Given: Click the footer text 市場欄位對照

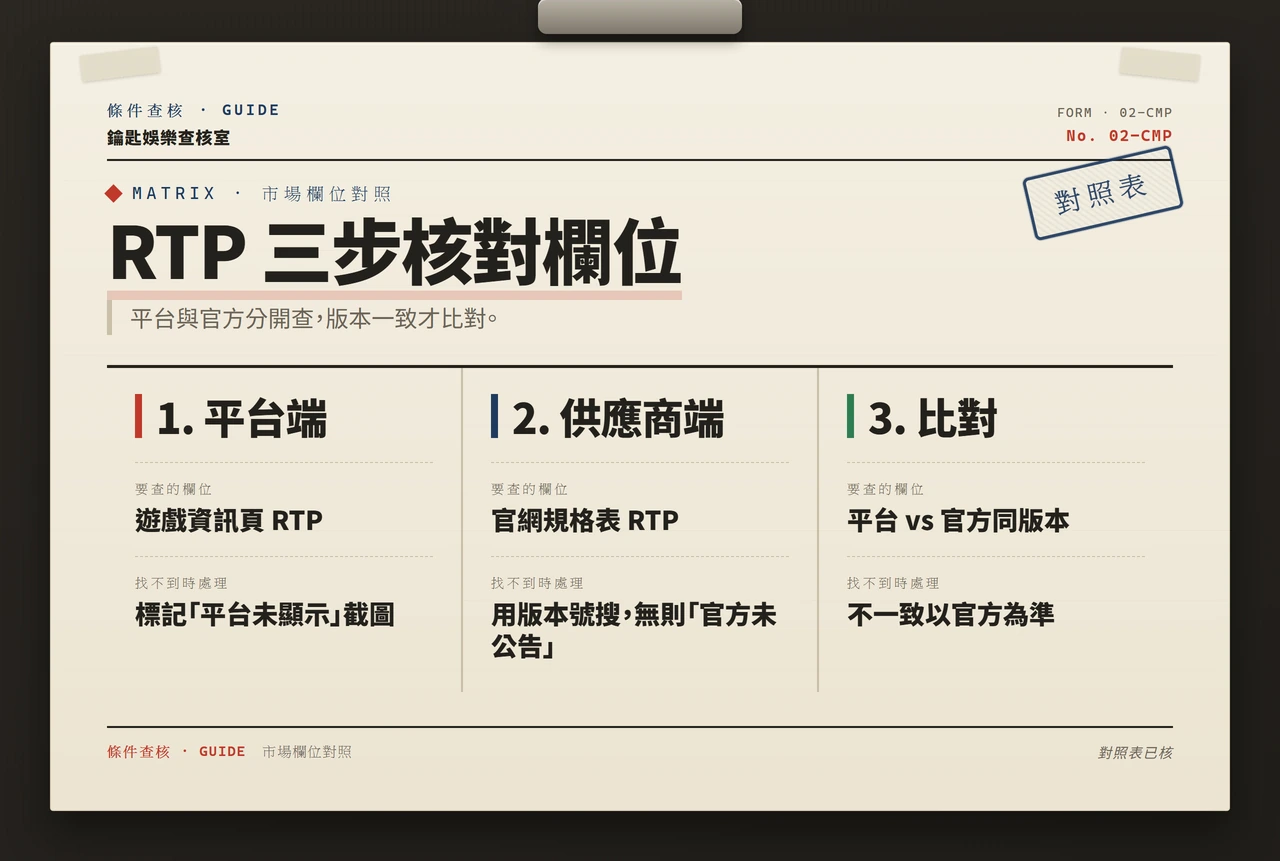Looking at the screenshot, I should coord(307,751).
